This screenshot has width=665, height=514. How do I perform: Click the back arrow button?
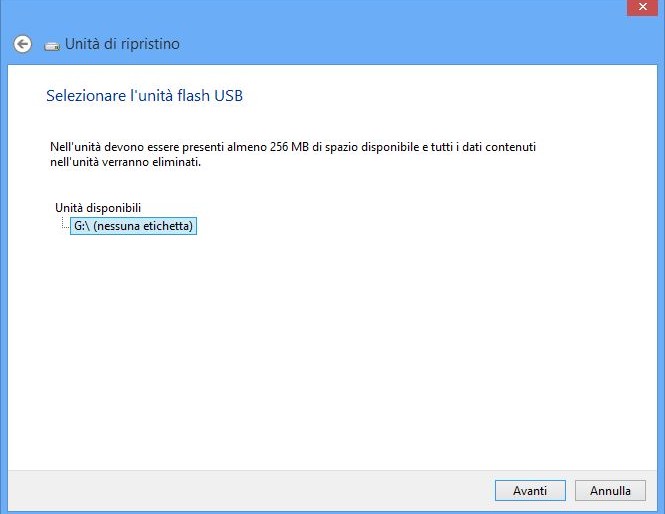[22, 44]
